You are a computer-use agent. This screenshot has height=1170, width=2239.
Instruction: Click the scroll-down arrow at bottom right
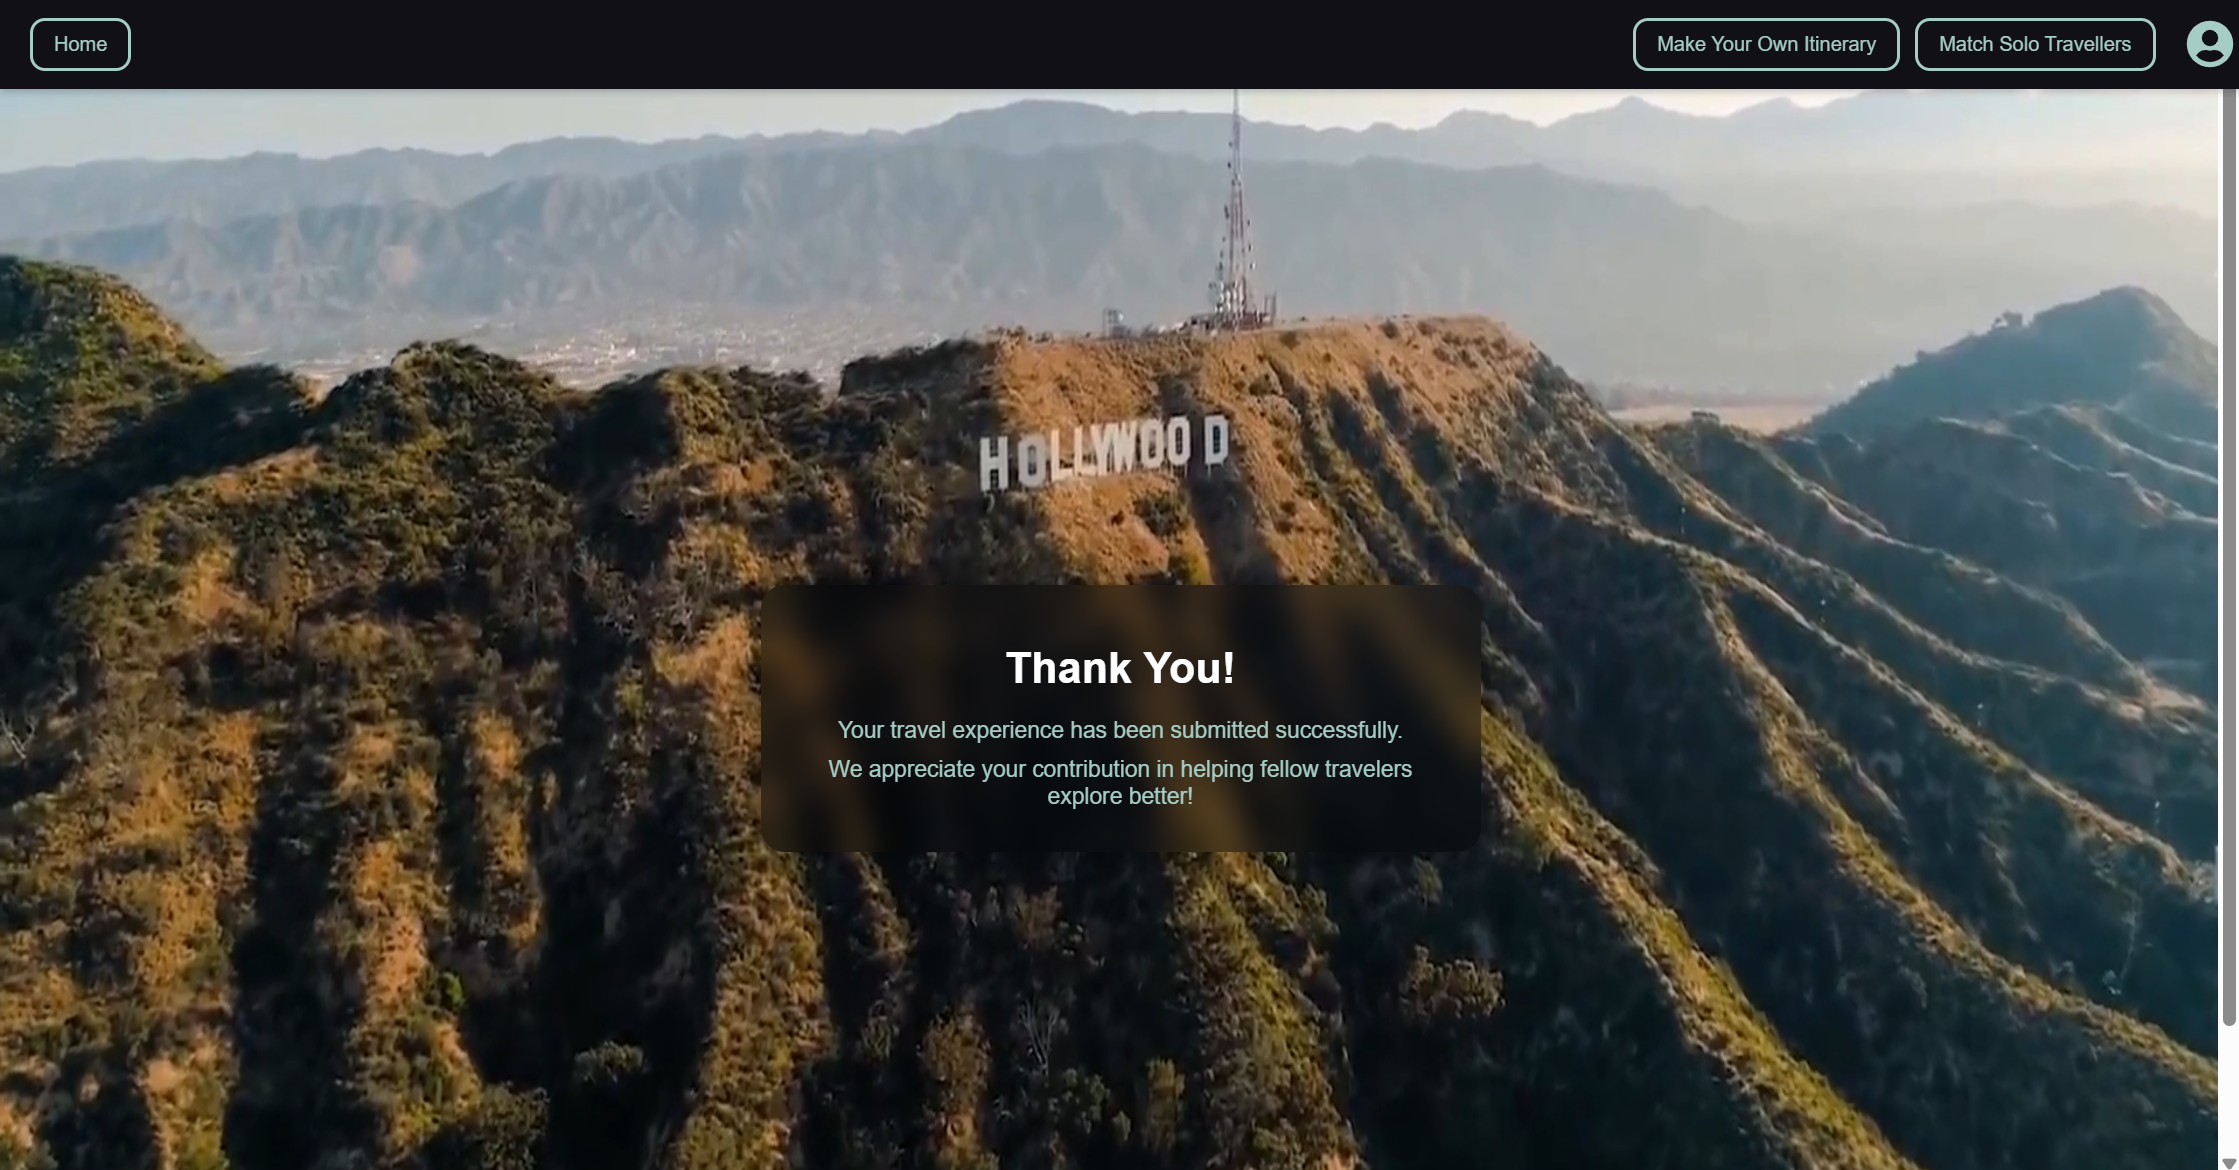tap(2228, 1162)
